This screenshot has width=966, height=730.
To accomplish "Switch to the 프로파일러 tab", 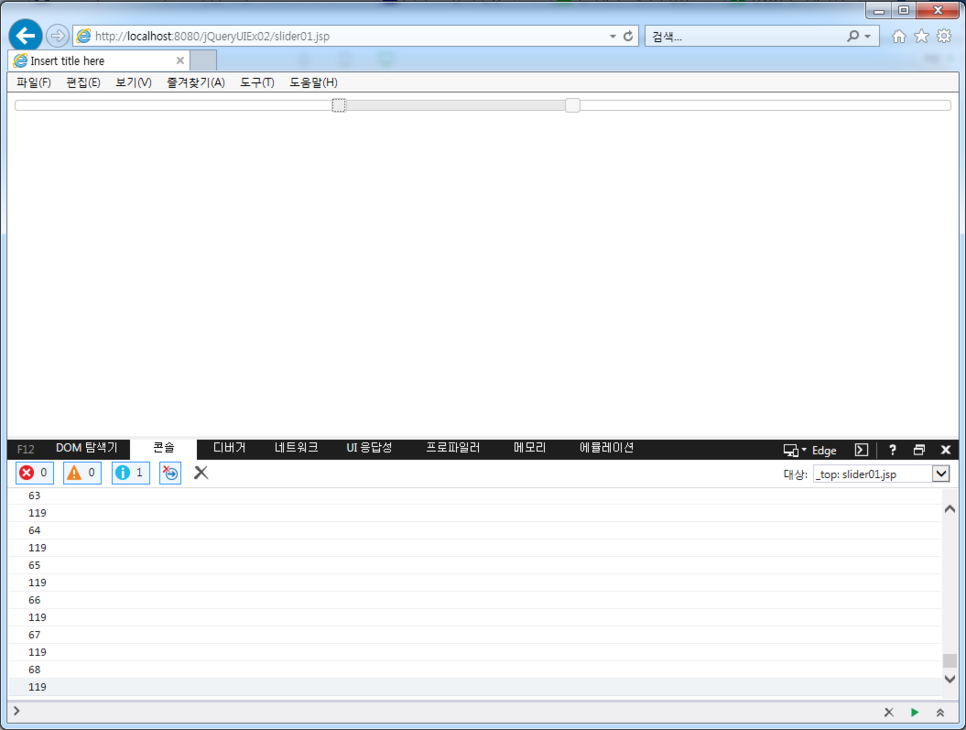I will point(453,448).
